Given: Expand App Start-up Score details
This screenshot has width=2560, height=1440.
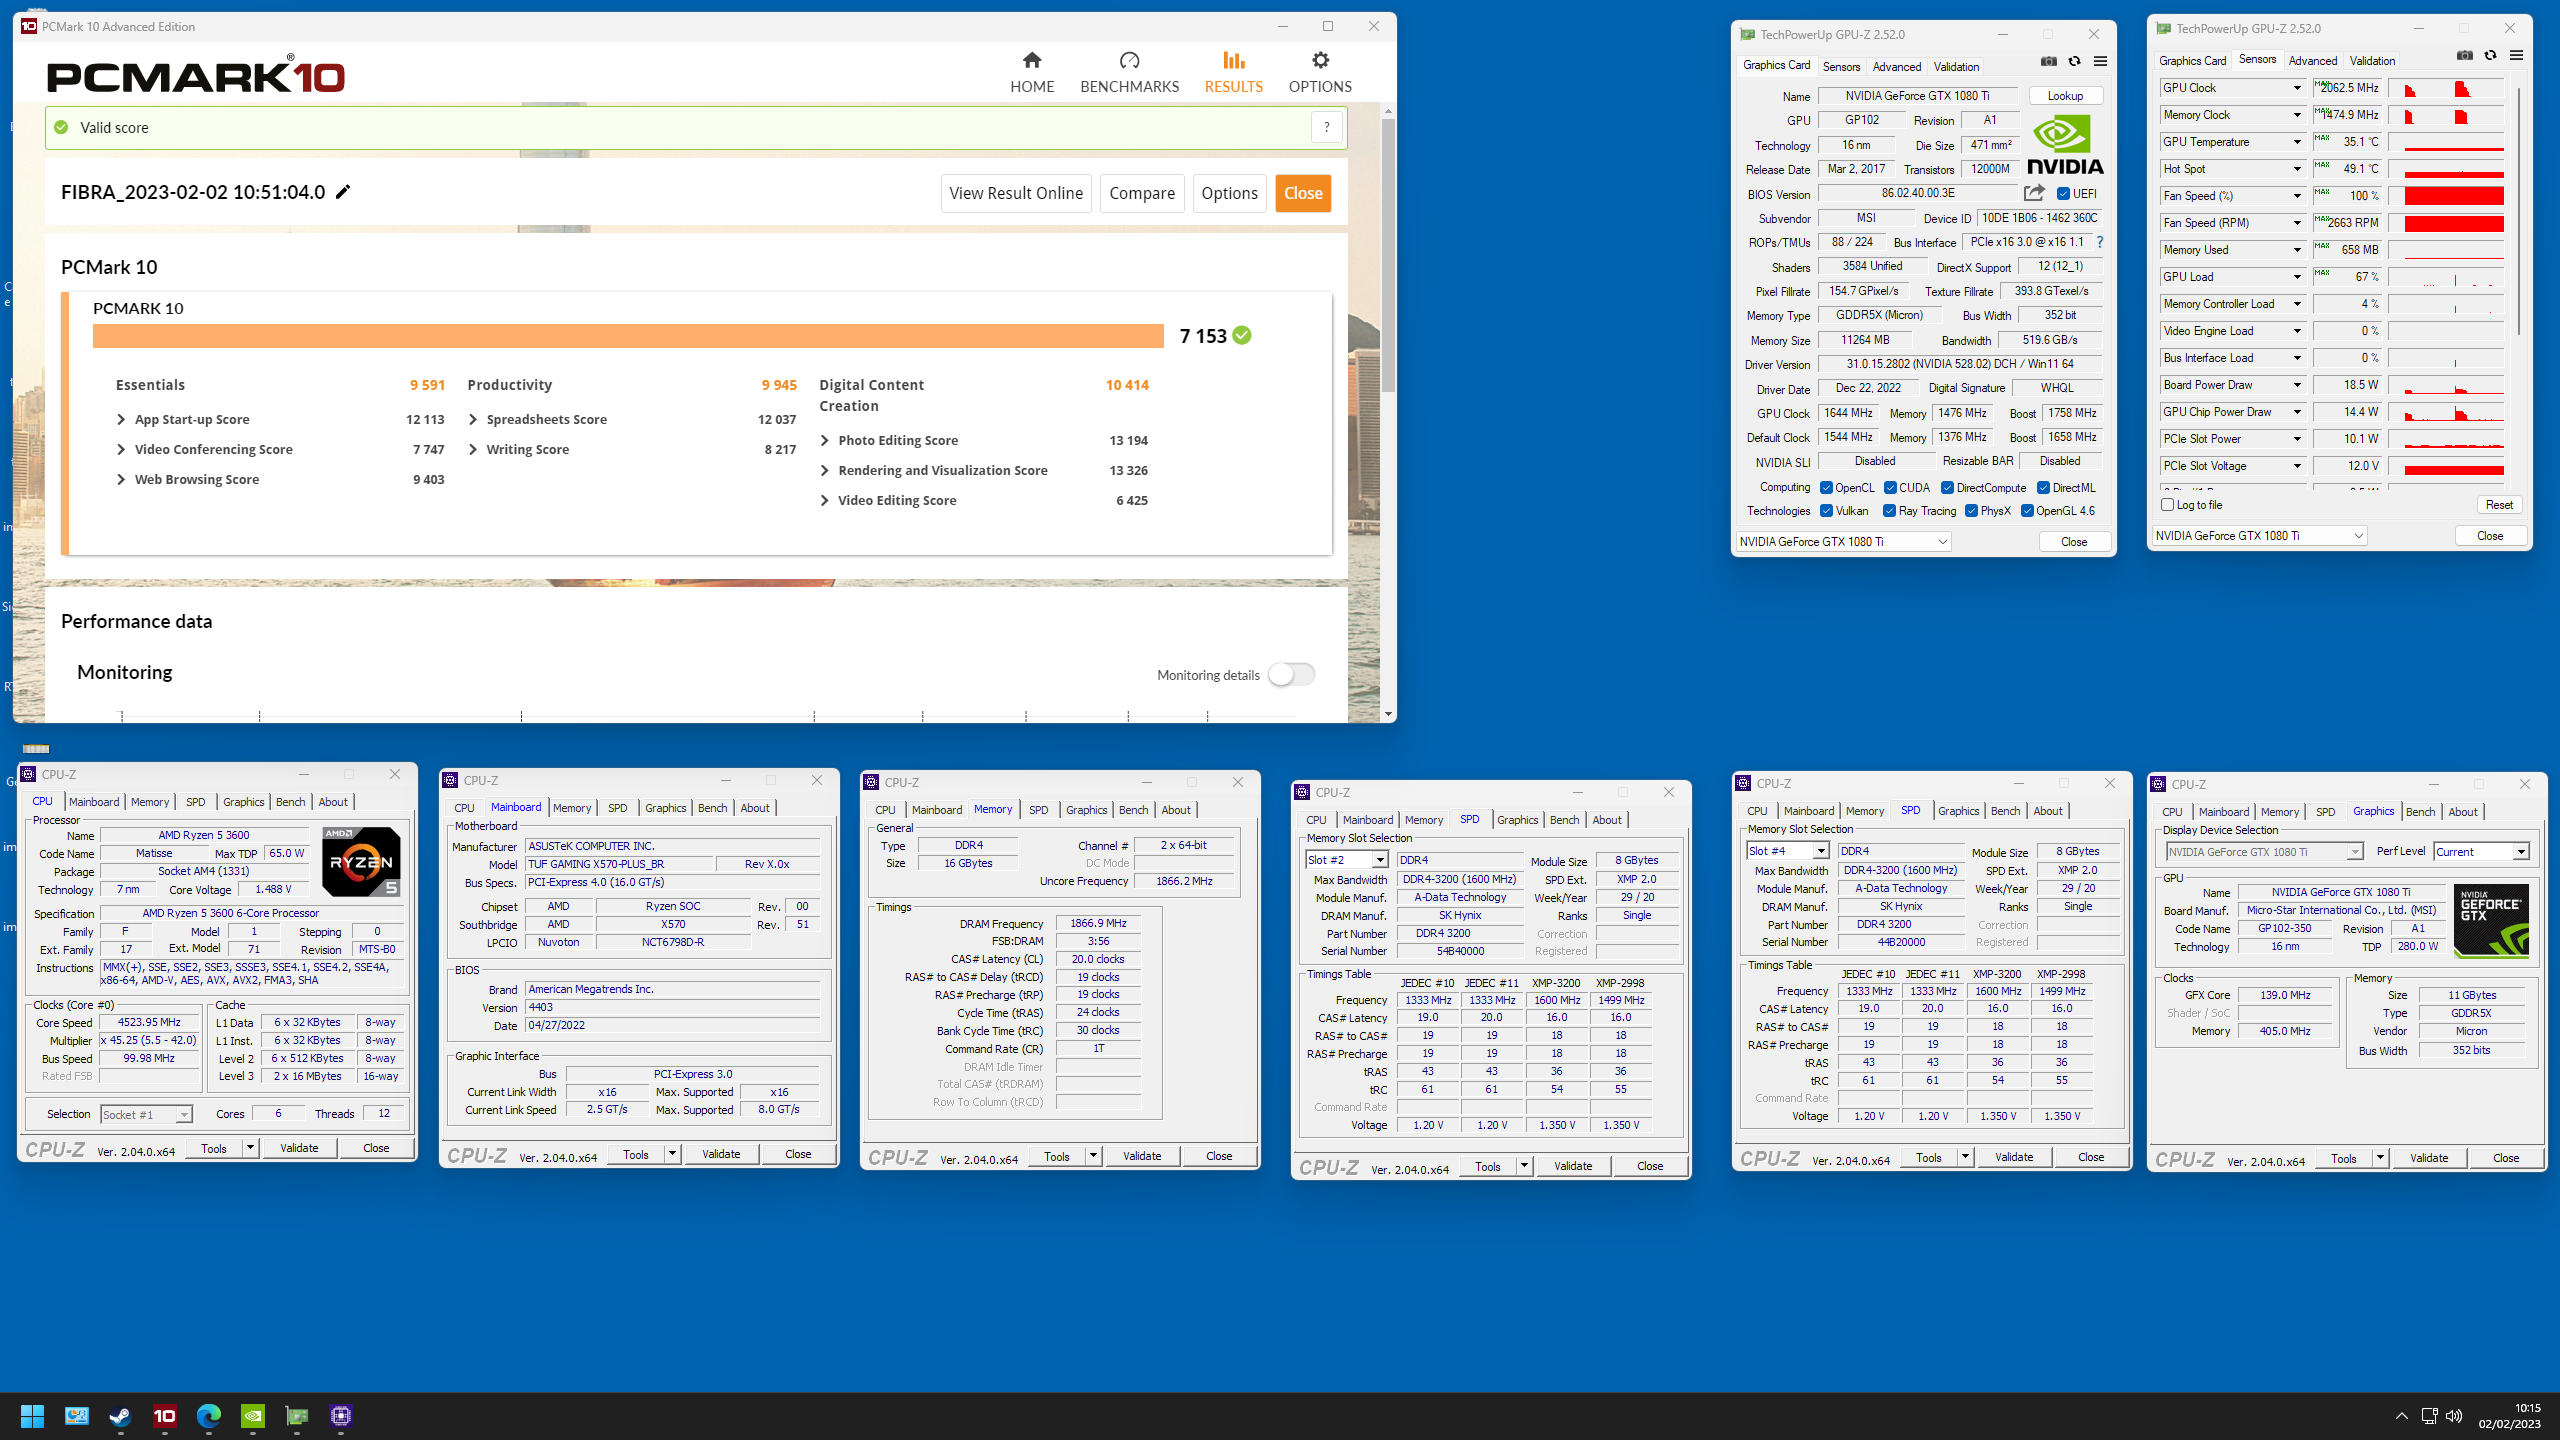Looking at the screenshot, I should [x=121, y=420].
